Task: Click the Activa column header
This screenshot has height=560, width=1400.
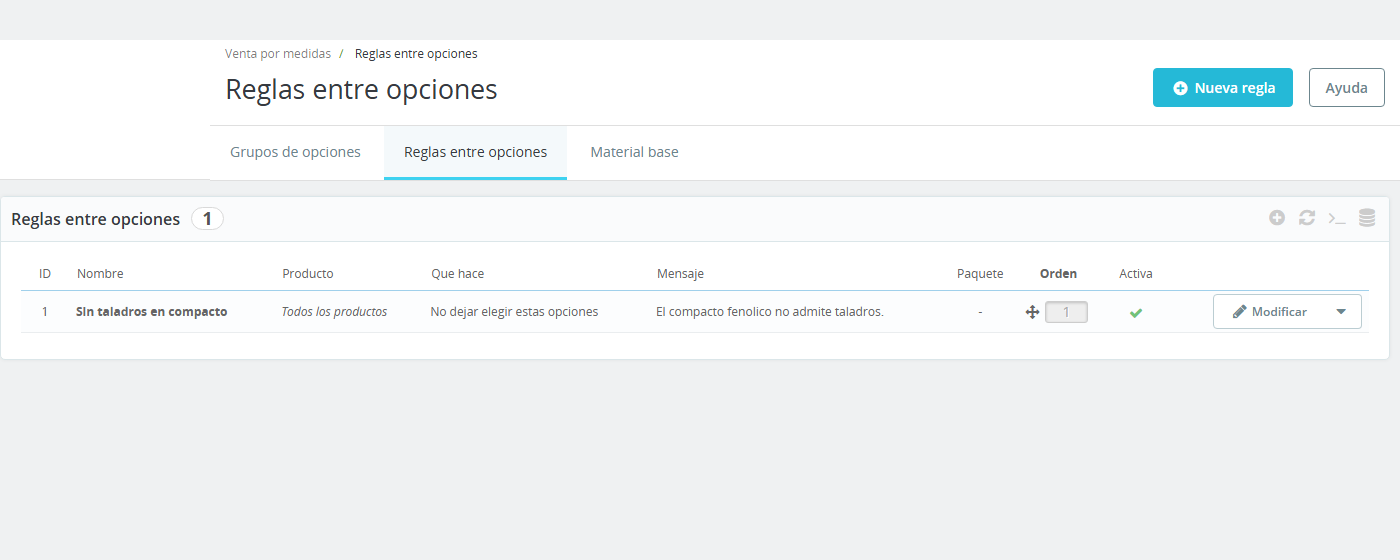Action: [1136, 273]
